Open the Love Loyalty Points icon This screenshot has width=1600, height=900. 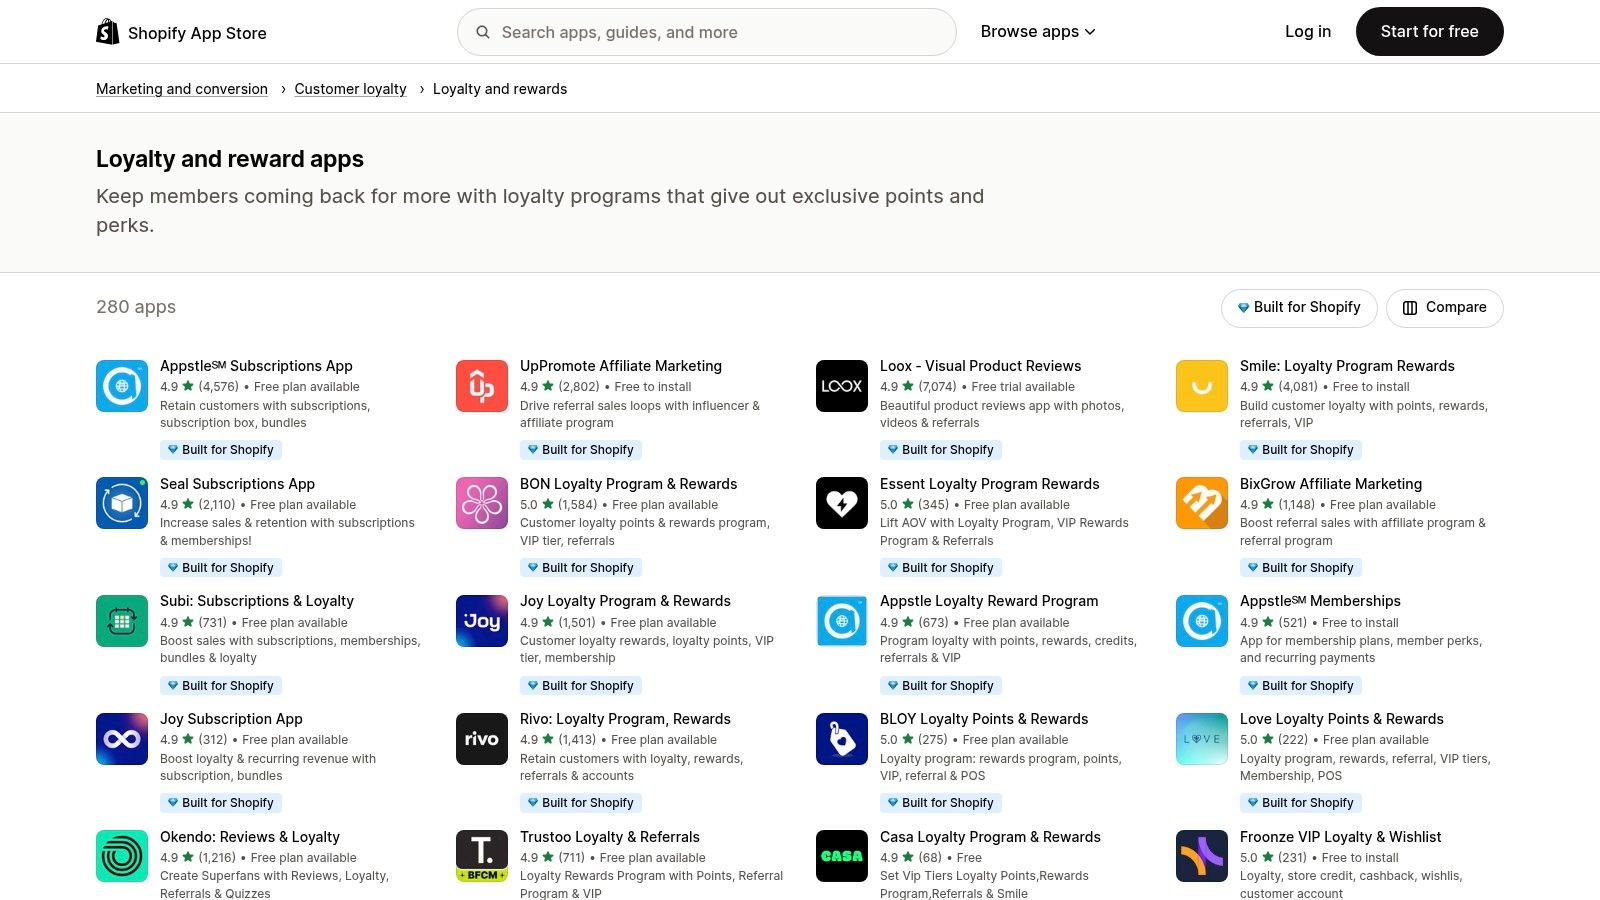[x=1202, y=739]
